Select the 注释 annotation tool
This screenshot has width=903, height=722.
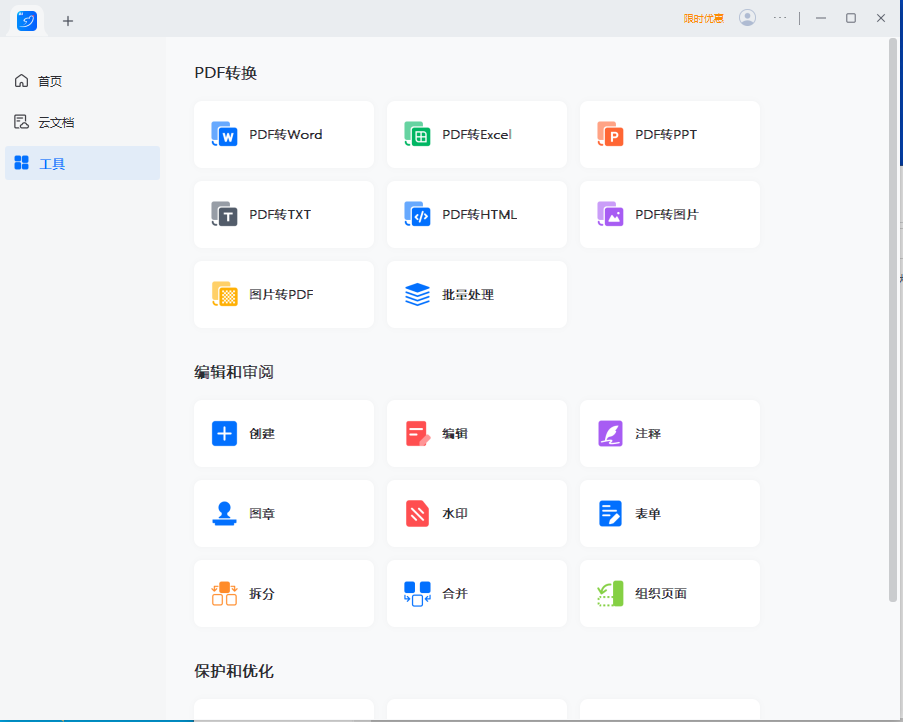click(669, 433)
